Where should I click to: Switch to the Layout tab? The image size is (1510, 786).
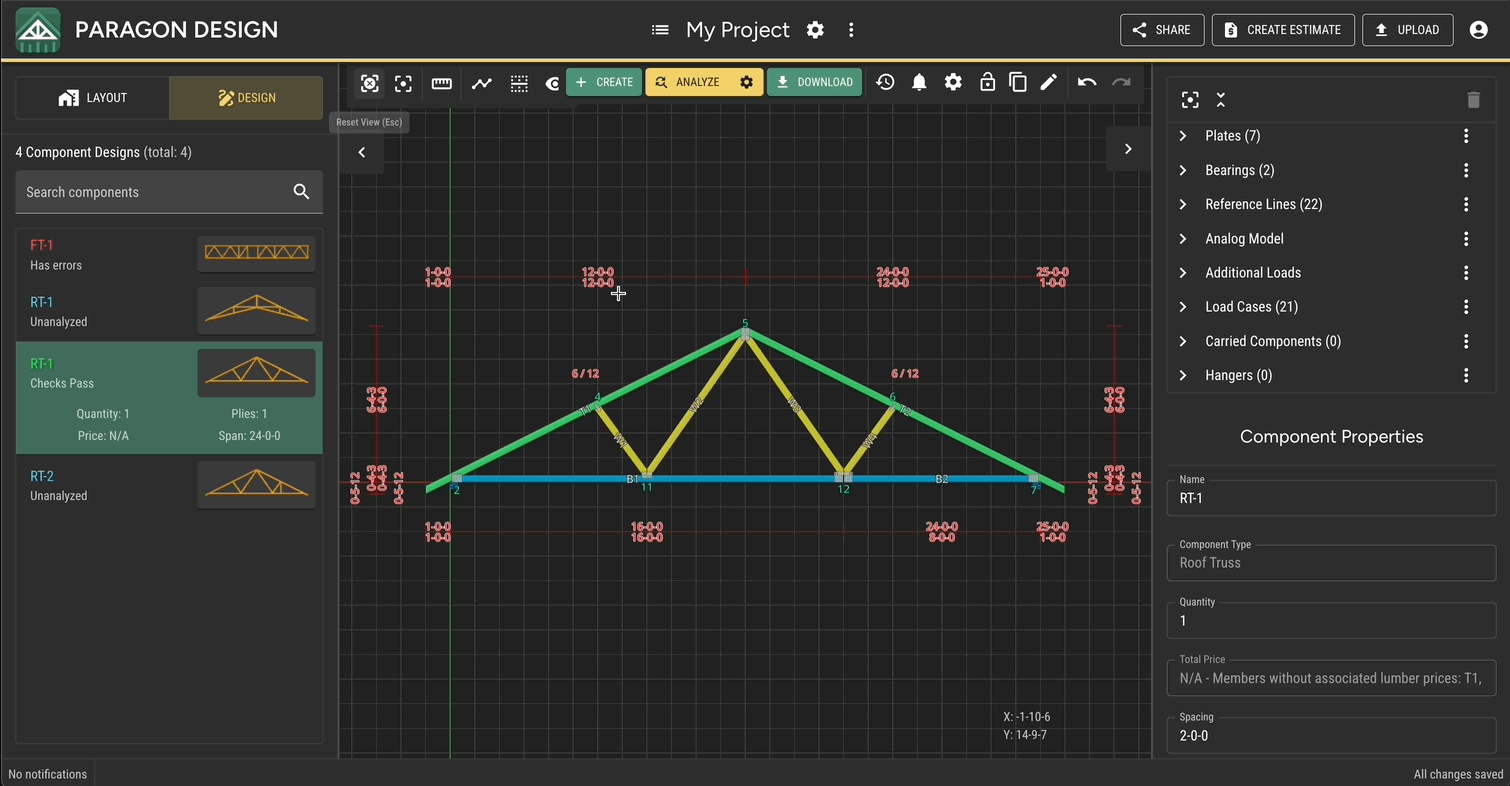(92, 98)
